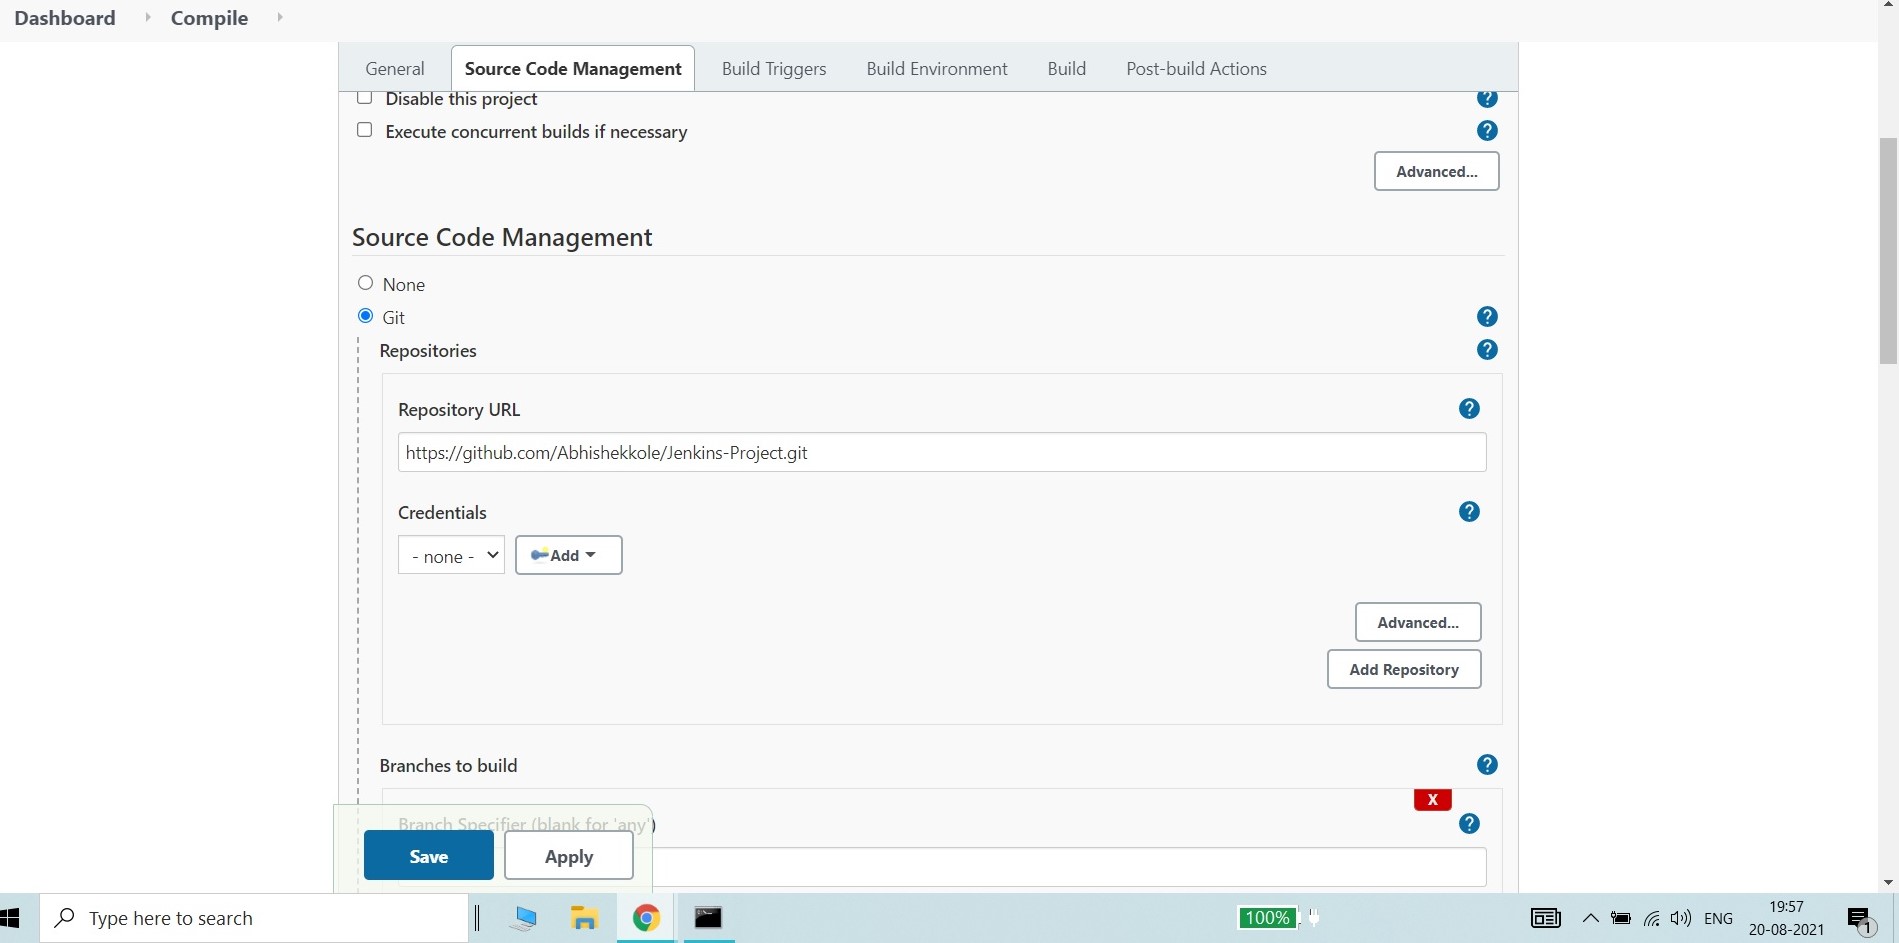
Task: Open help for the Credentials section
Action: click(x=1468, y=511)
